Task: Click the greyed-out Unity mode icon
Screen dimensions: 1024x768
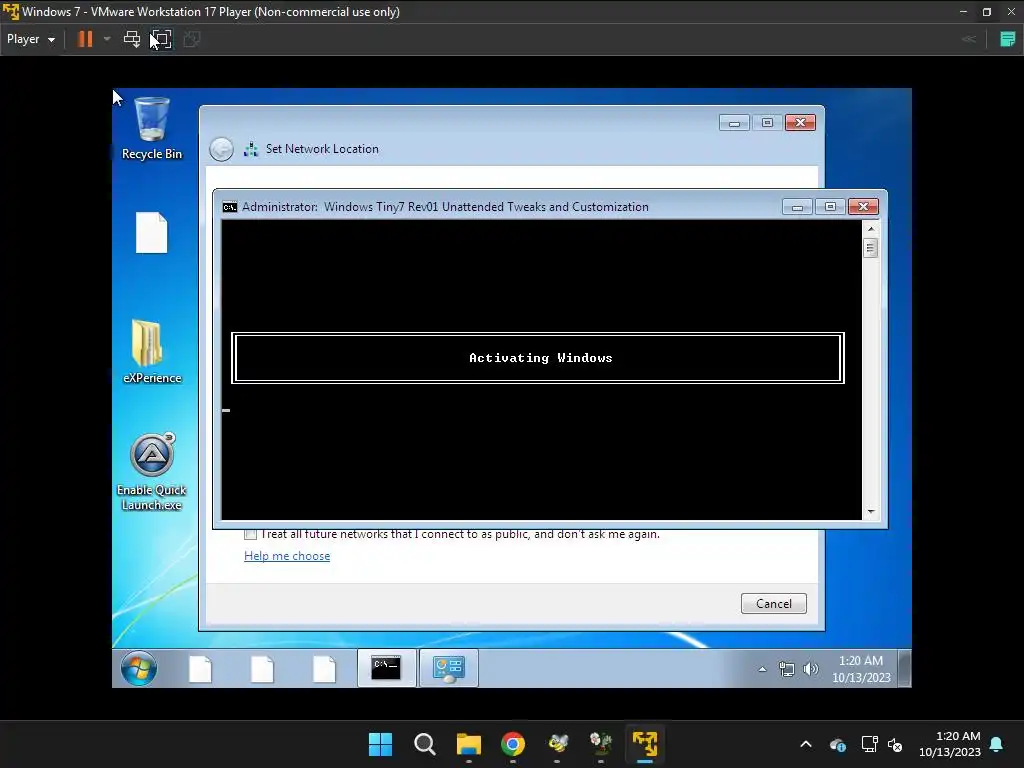Action: tap(191, 39)
